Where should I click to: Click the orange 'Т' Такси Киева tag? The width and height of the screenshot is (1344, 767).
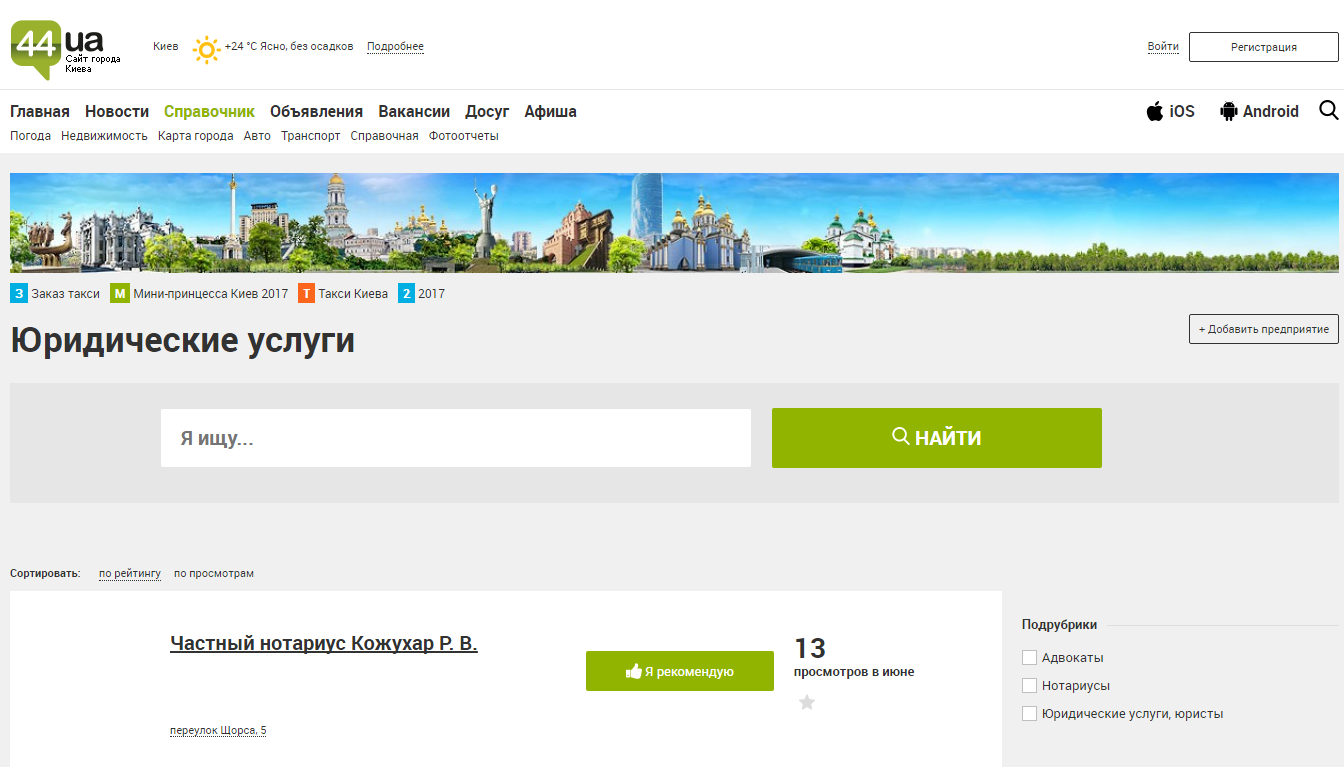pos(306,294)
